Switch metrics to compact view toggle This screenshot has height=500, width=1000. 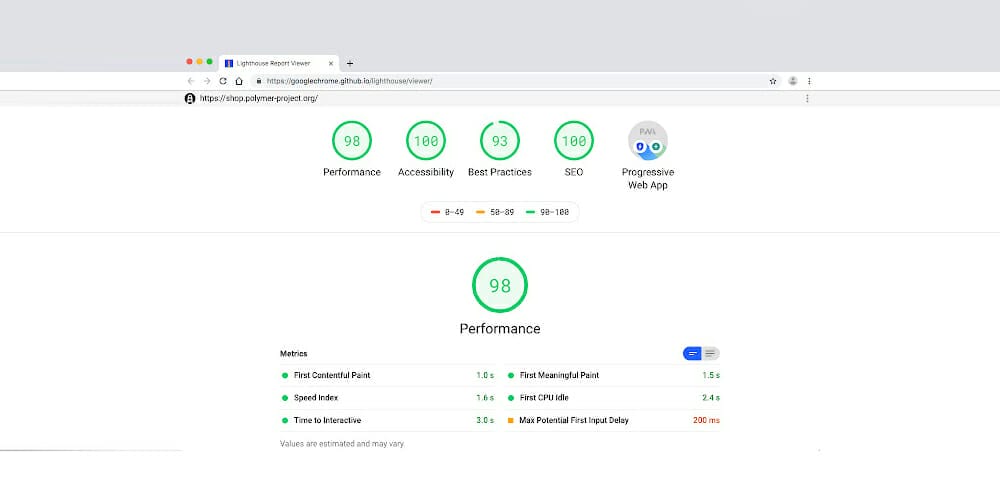point(692,353)
